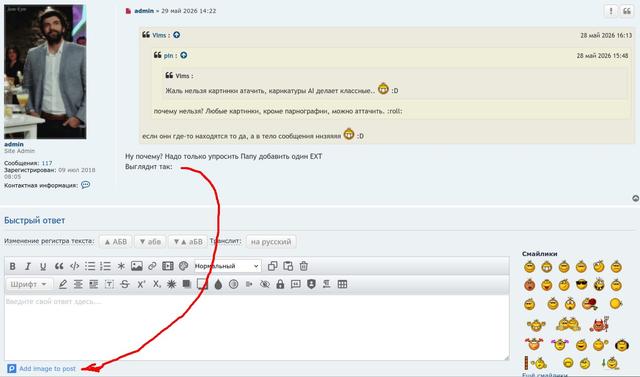640x377 pixels.
Task: Jump to Vims quoted post arrow
Action: pos(176,35)
